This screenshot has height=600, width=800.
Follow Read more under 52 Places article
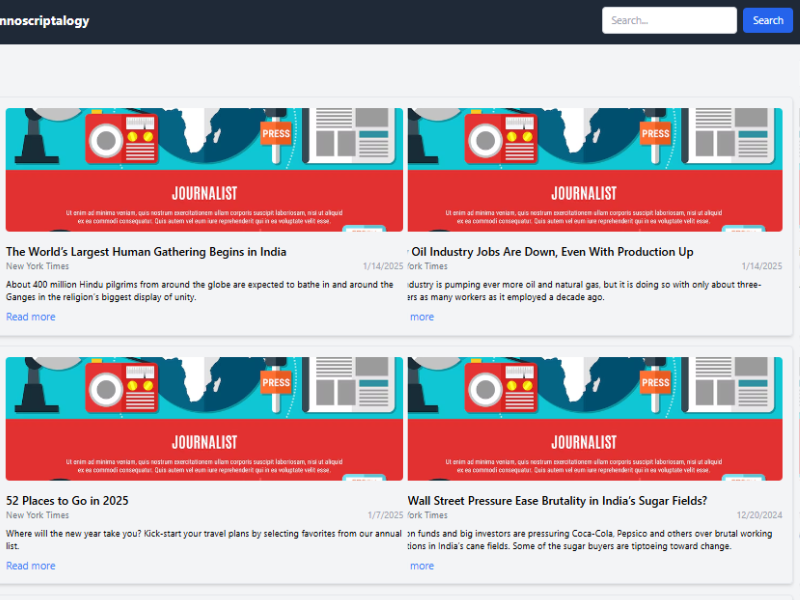31,566
